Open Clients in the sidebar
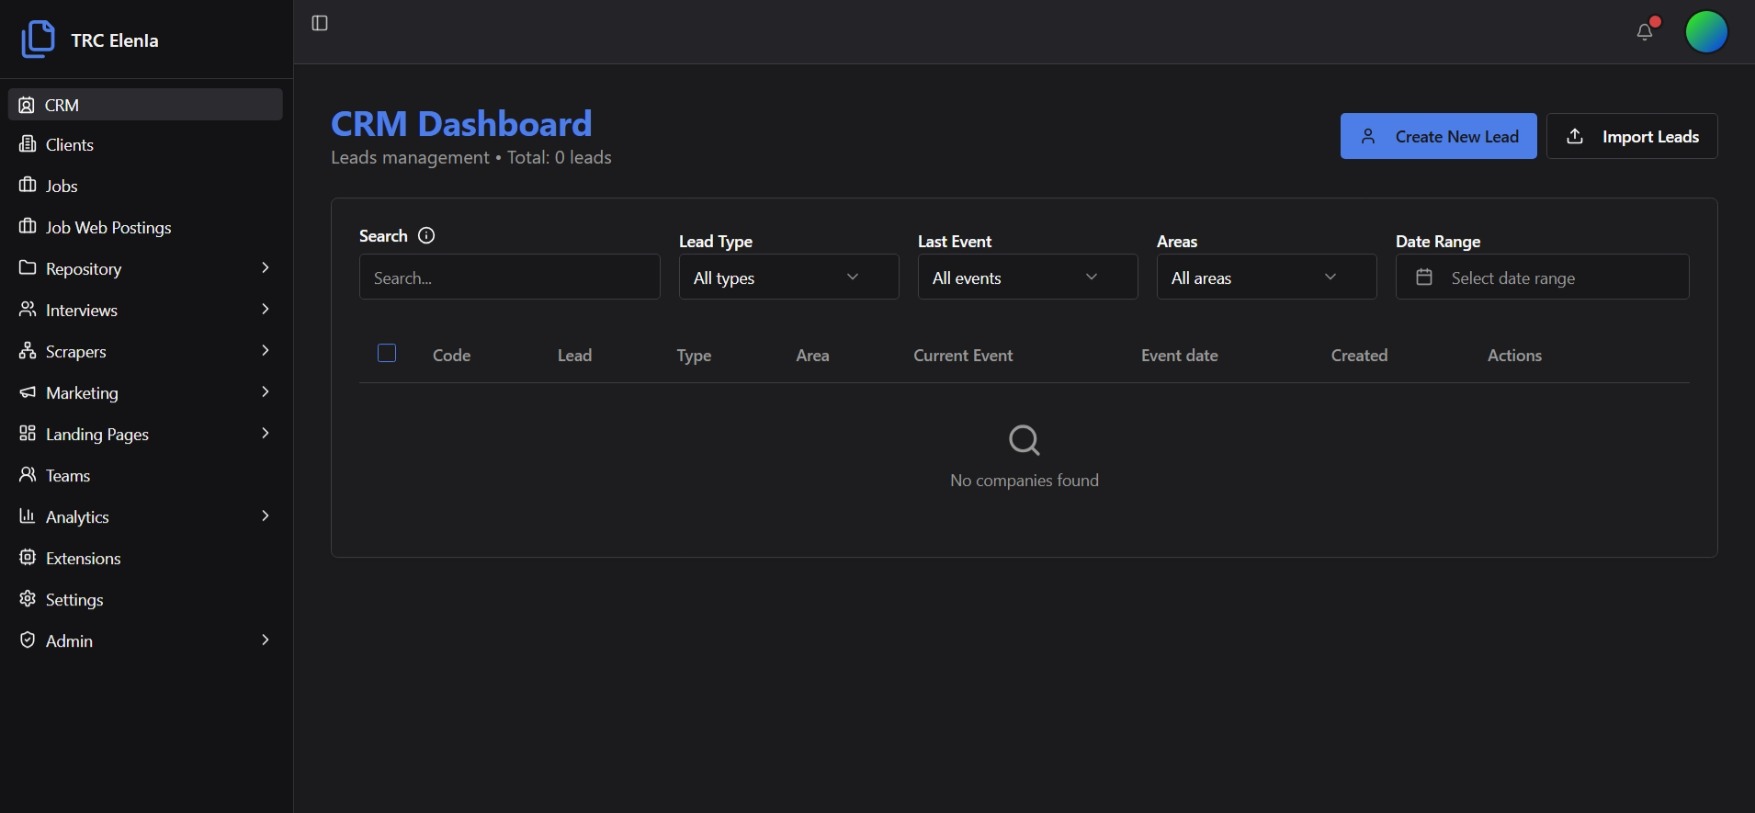 70,145
